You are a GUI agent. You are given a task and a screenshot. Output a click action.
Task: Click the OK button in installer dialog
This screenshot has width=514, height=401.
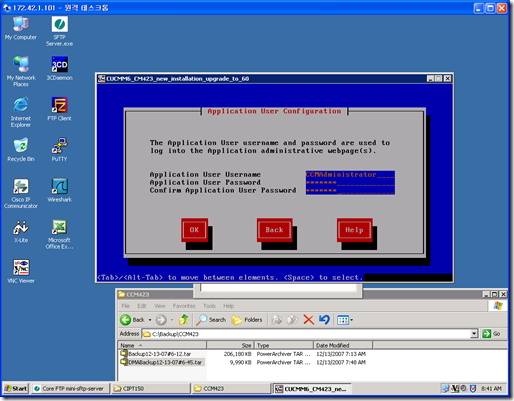pos(194,230)
